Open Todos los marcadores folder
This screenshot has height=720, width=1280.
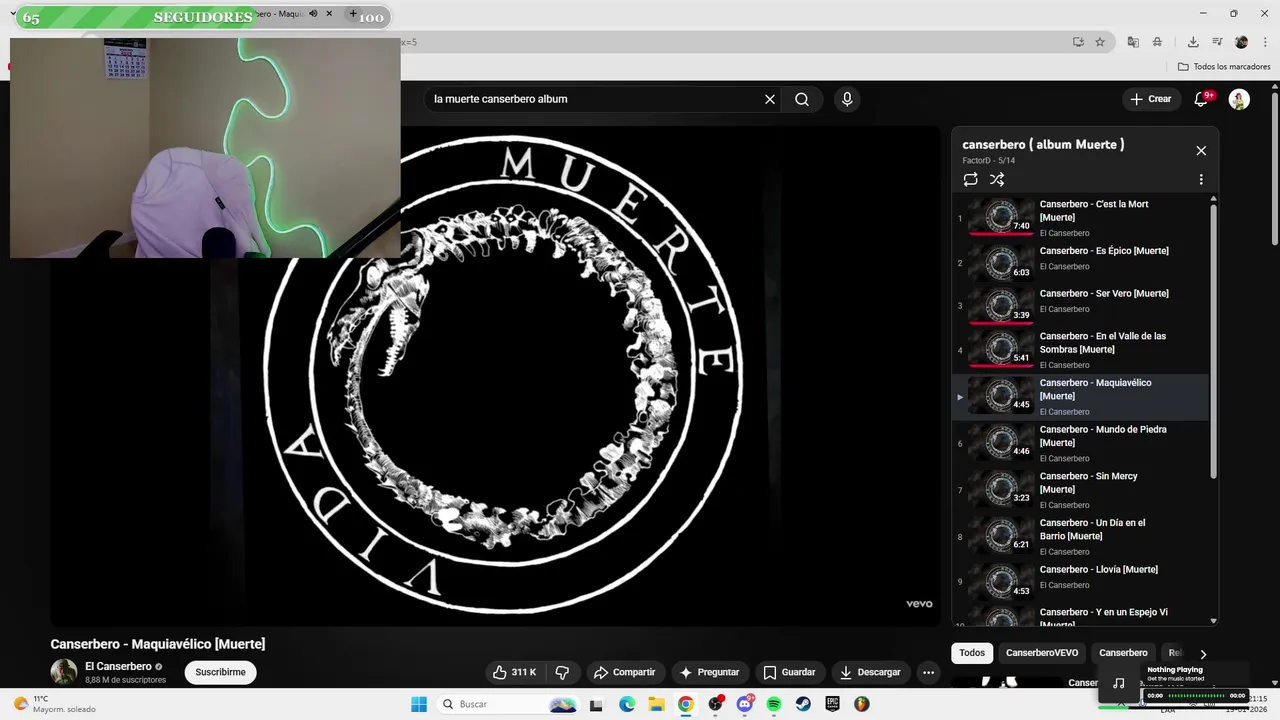[x=1224, y=67]
